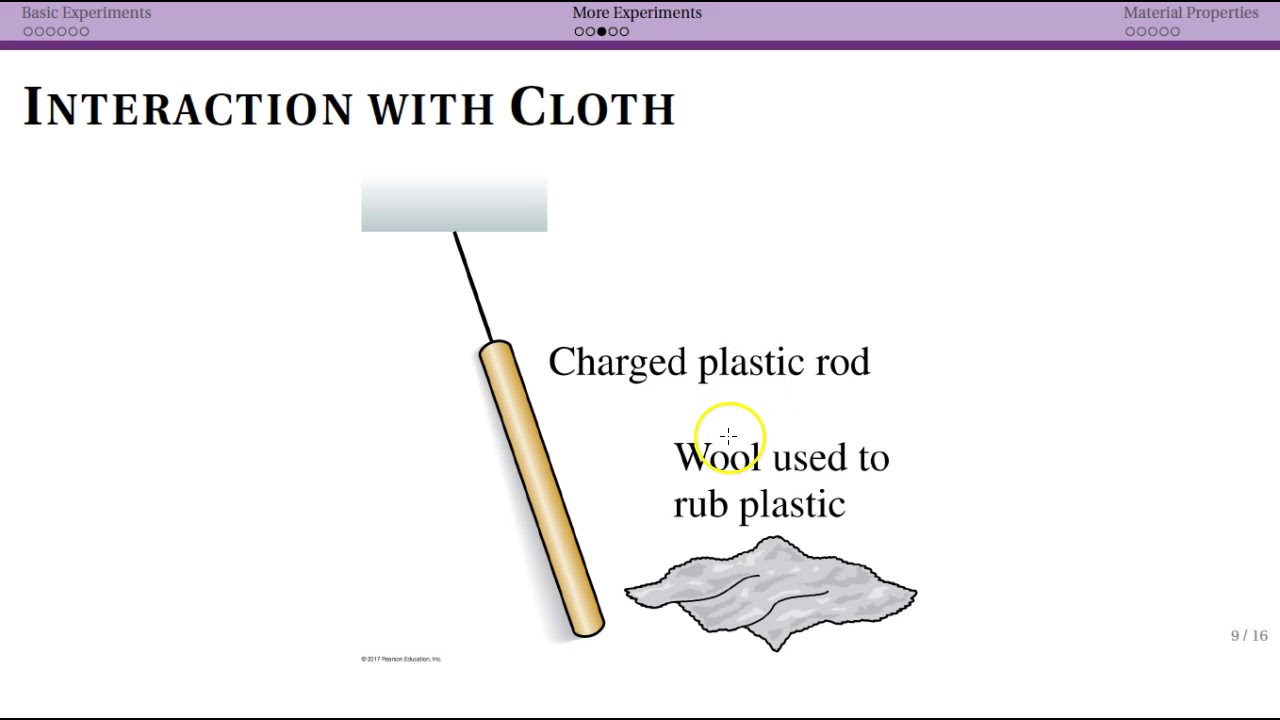
Task: Click the gray wool cloth illustration
Action: (770, 594)
